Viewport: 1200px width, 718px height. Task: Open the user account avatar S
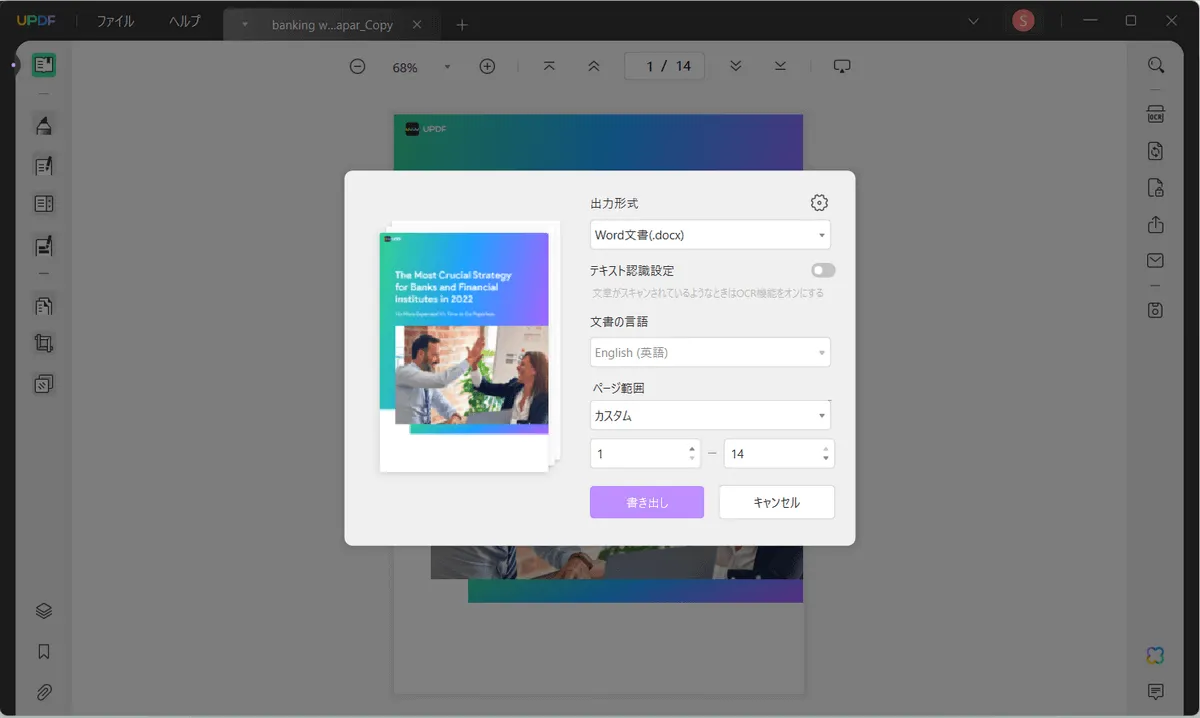pyautogui.click(x=1023, y=20)
